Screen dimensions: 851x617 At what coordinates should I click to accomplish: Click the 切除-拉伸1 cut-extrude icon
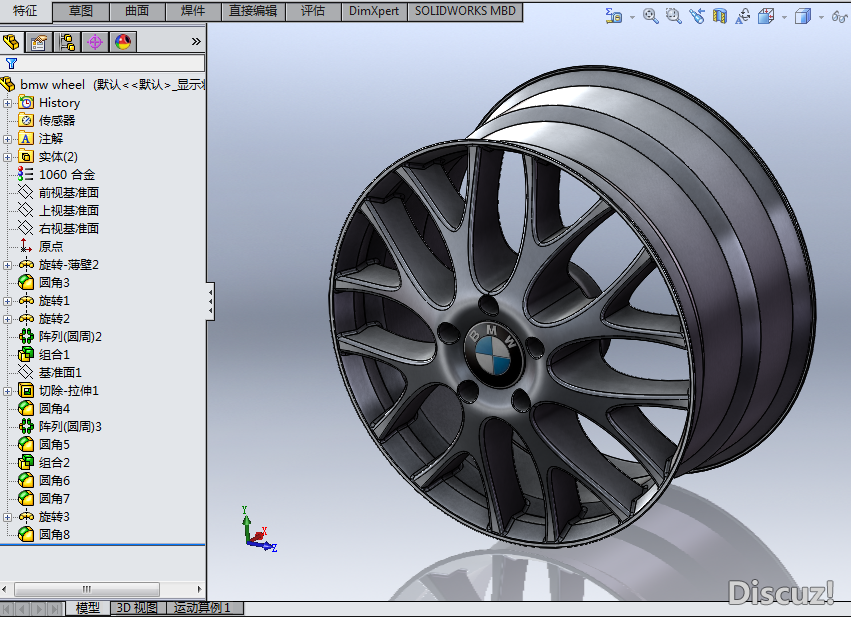pyautogui.click(x=26, y=390)
